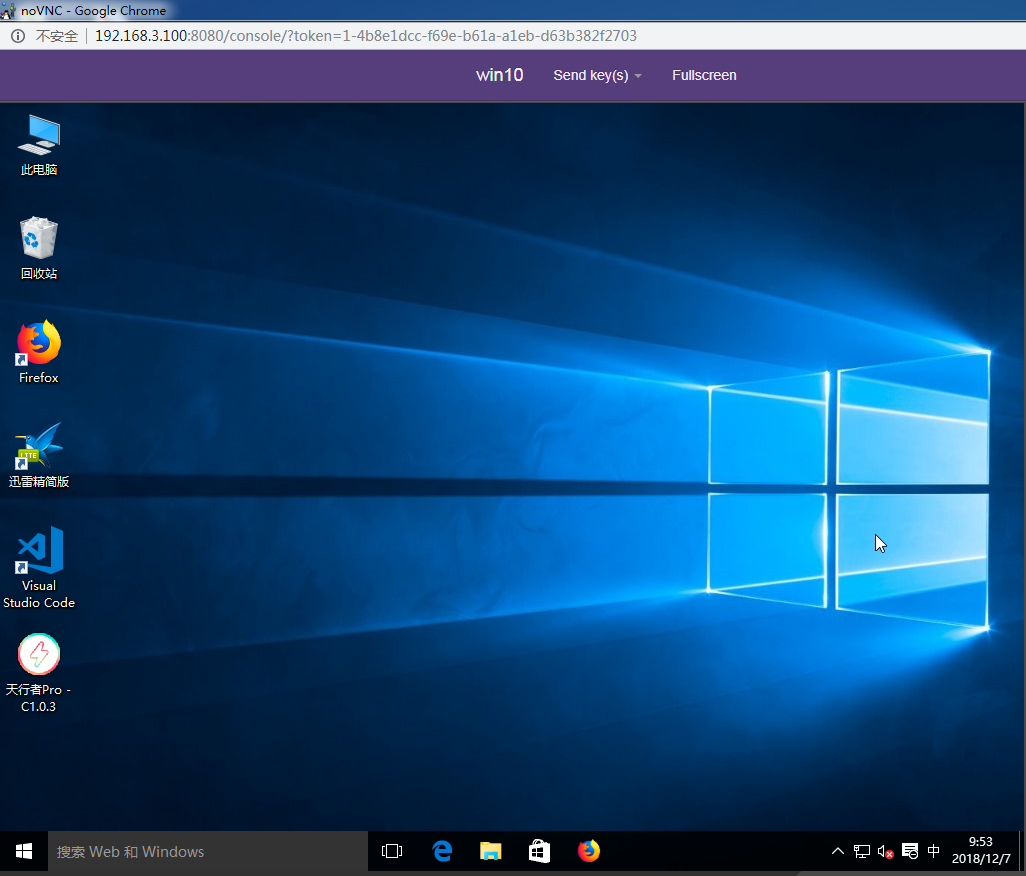Select the Firefox desktop shortcut
1026x876 pixels.
[39, 352]
